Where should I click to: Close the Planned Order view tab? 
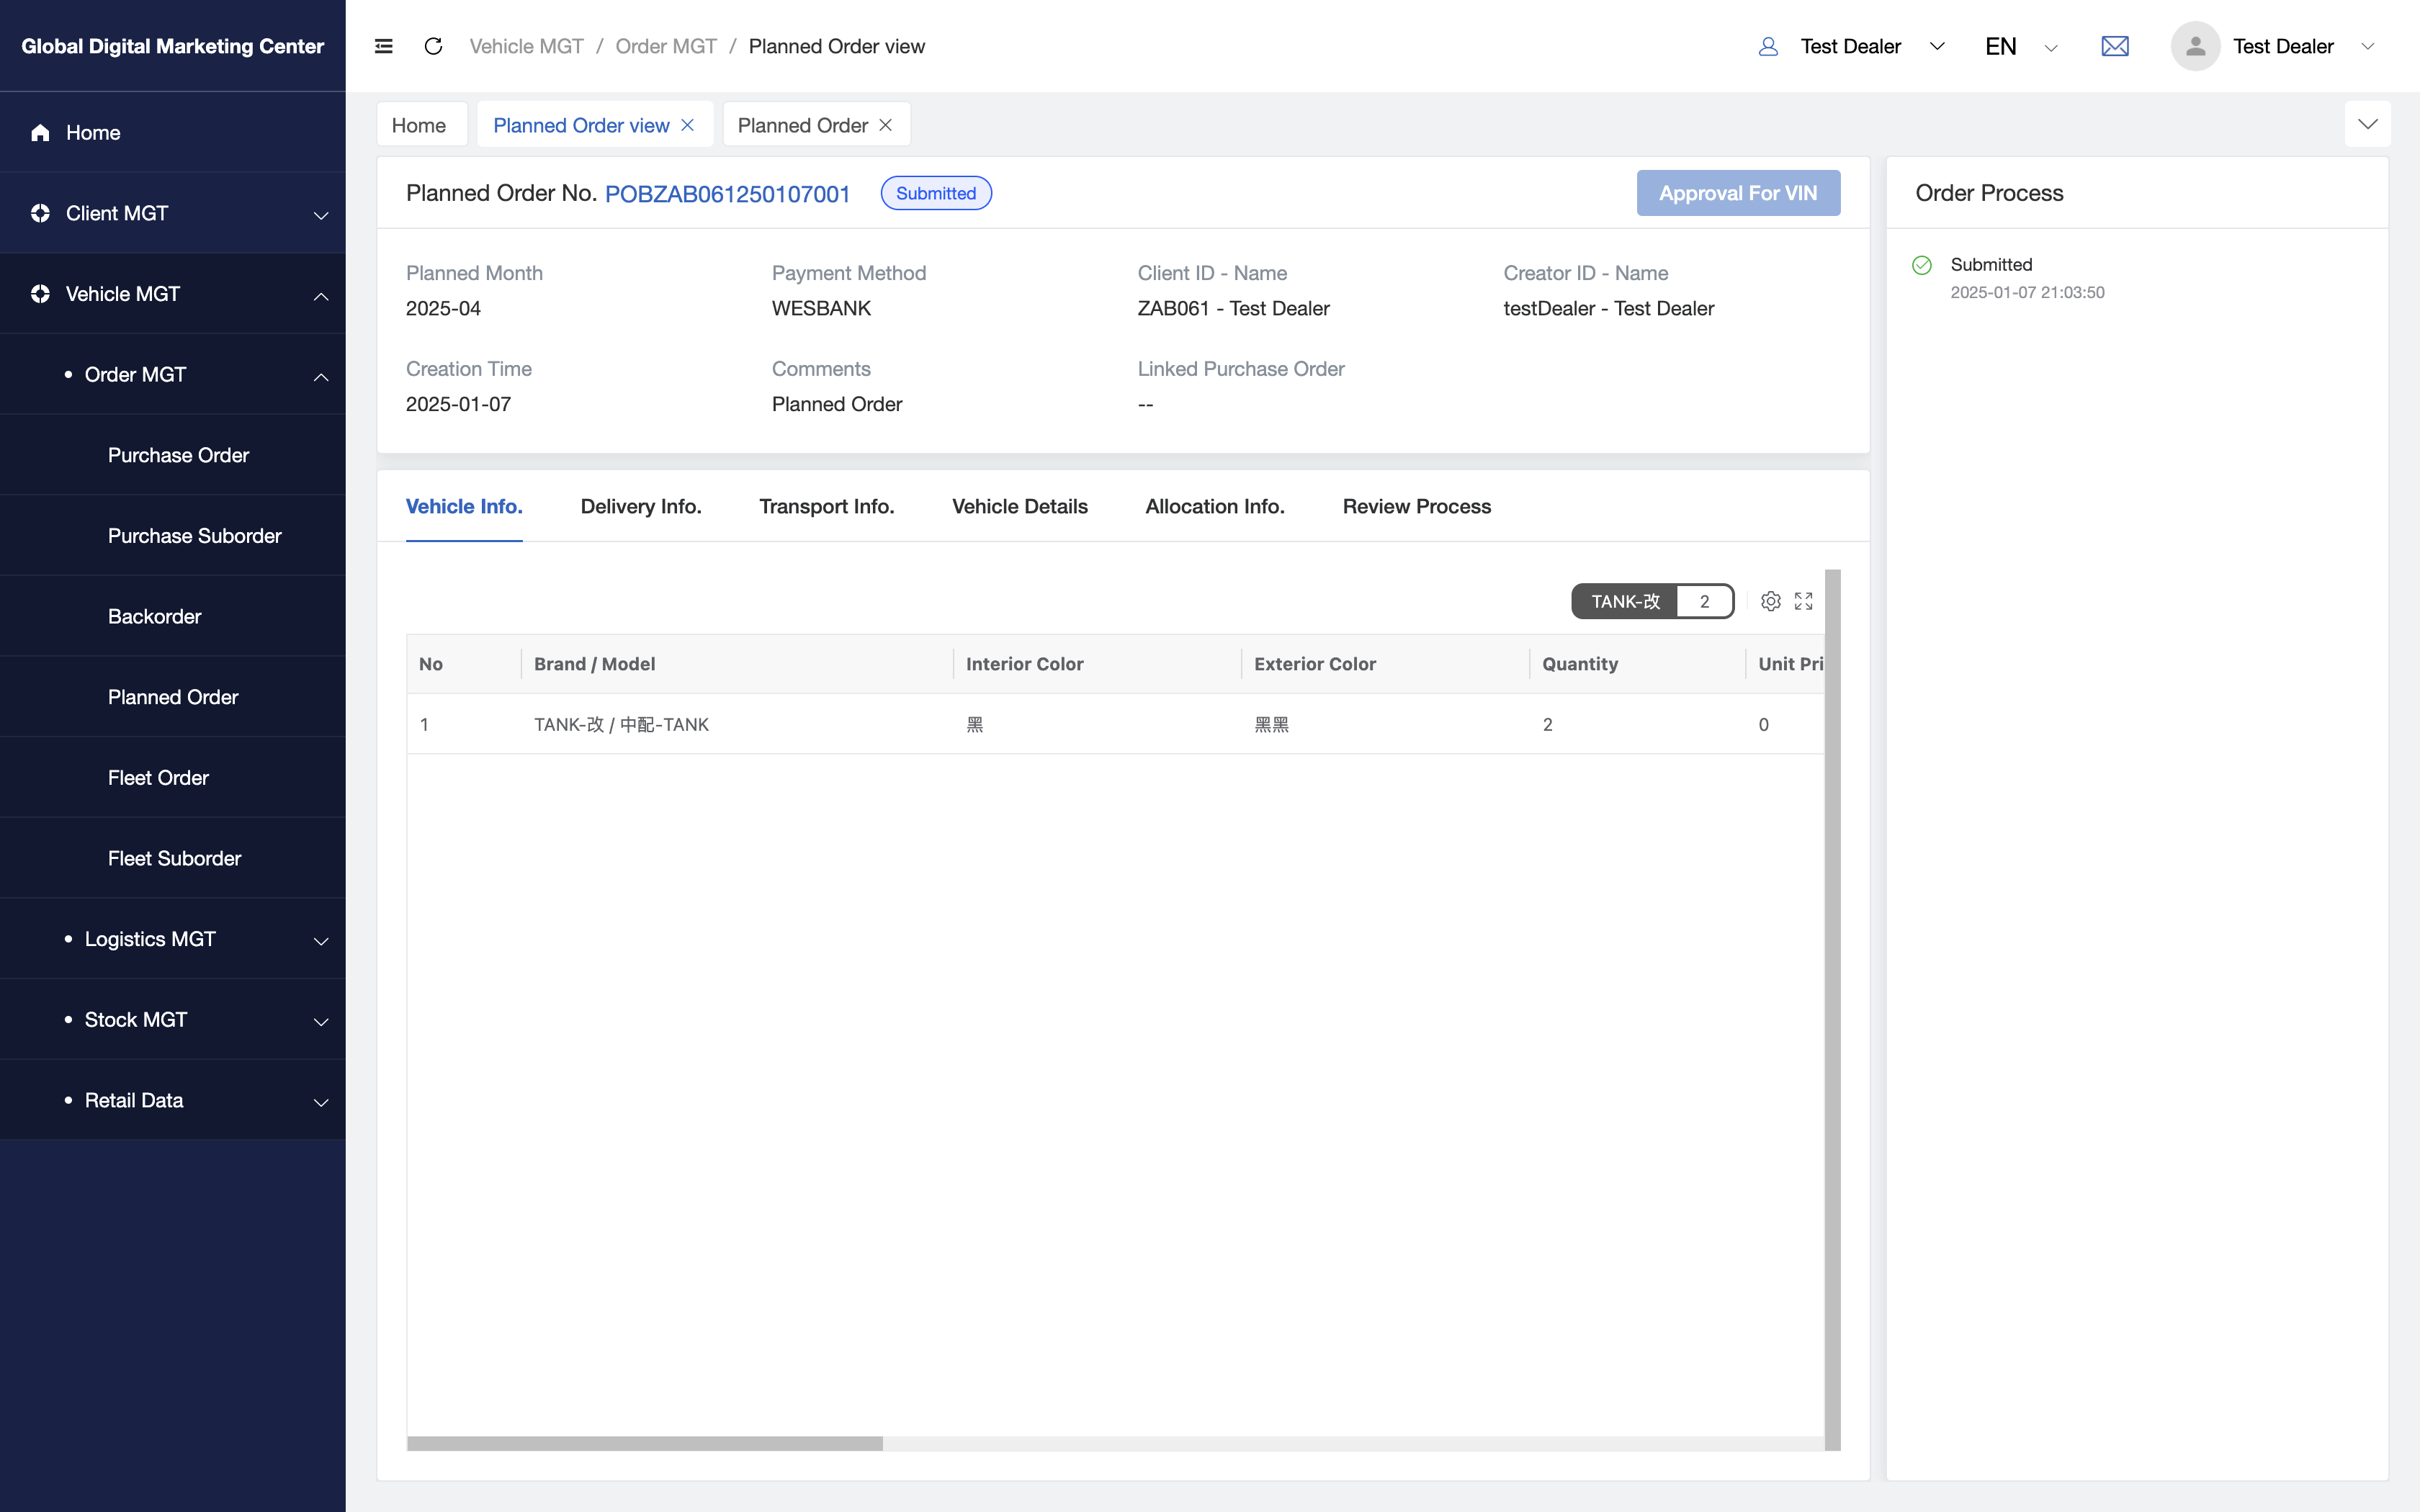click(688, 125)
